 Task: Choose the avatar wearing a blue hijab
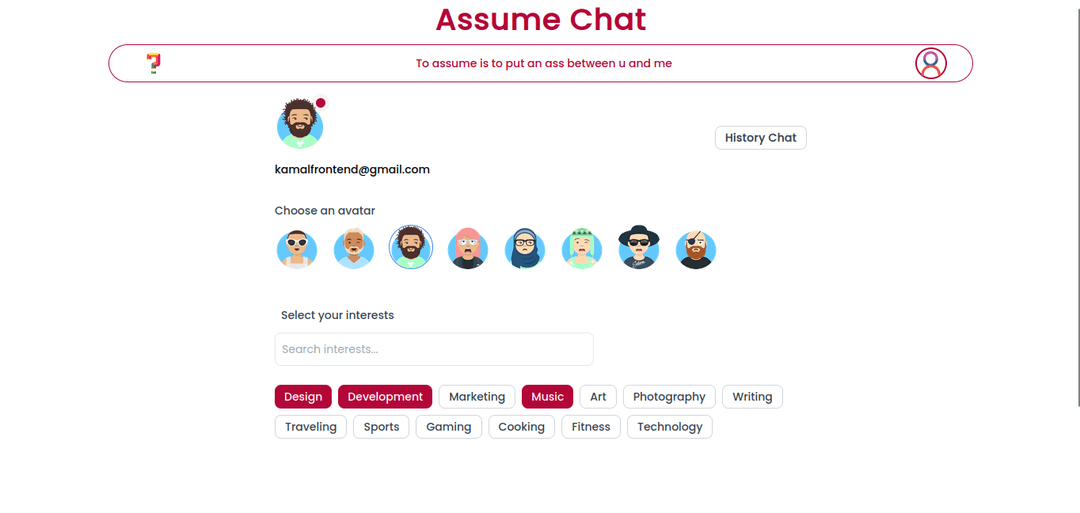[x=525, y=248]
